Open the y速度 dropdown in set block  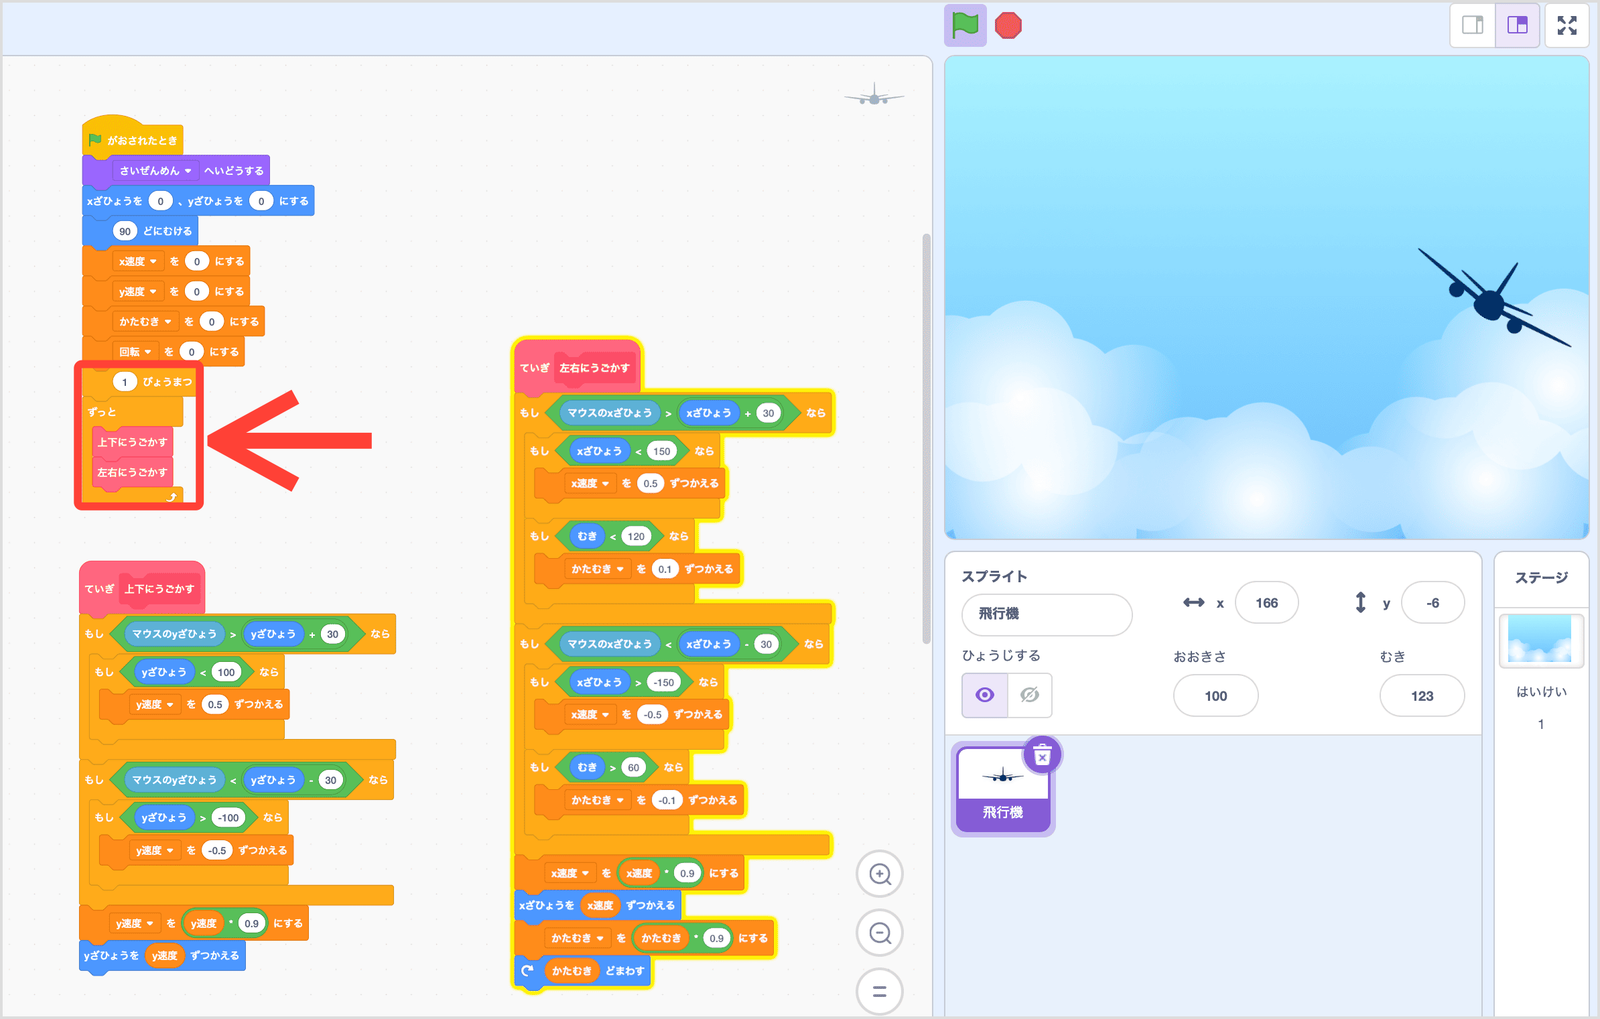pos(138,292)
